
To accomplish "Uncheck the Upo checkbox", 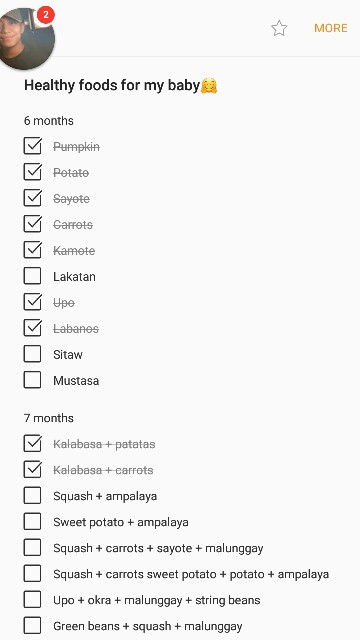I will pyautogui.click(x=33, y=302).
